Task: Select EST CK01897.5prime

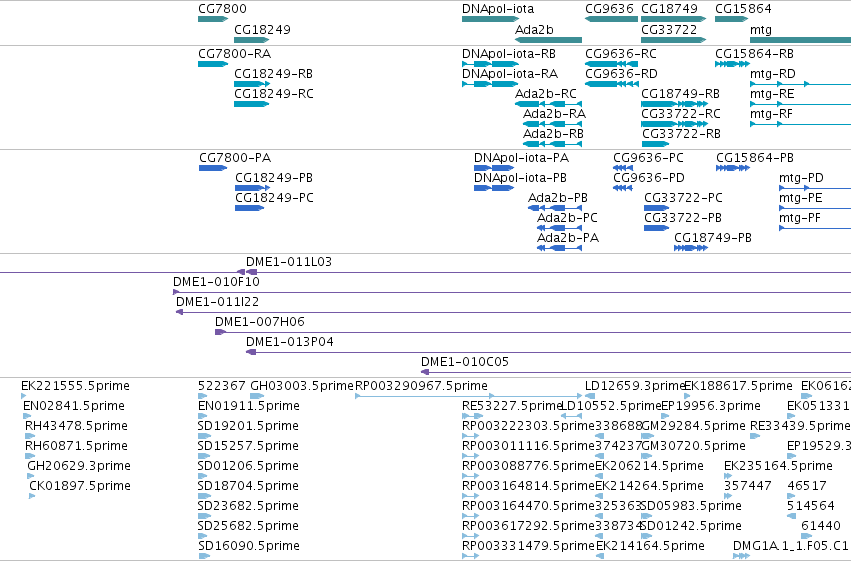Action: click(32, 497)
